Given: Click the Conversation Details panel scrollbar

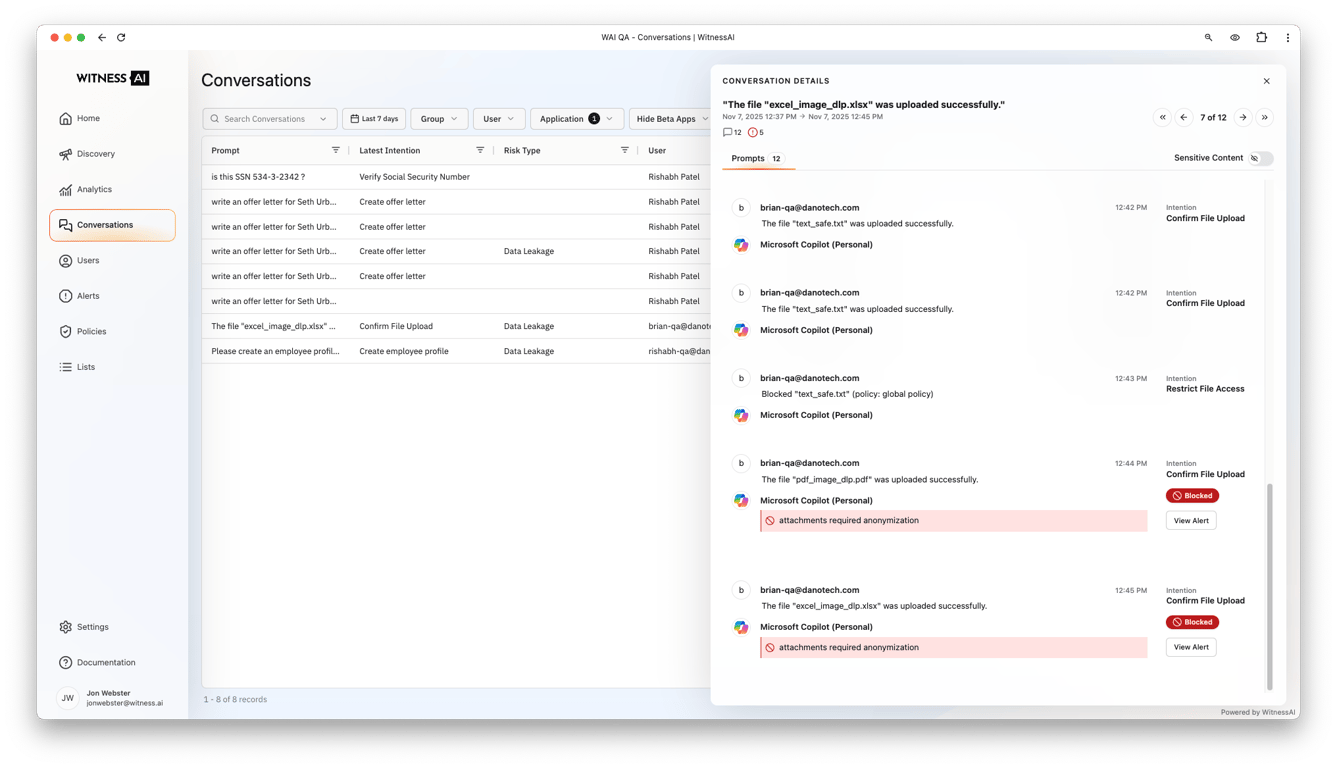Looking at the screenshot, I should tap(1270, 586).
